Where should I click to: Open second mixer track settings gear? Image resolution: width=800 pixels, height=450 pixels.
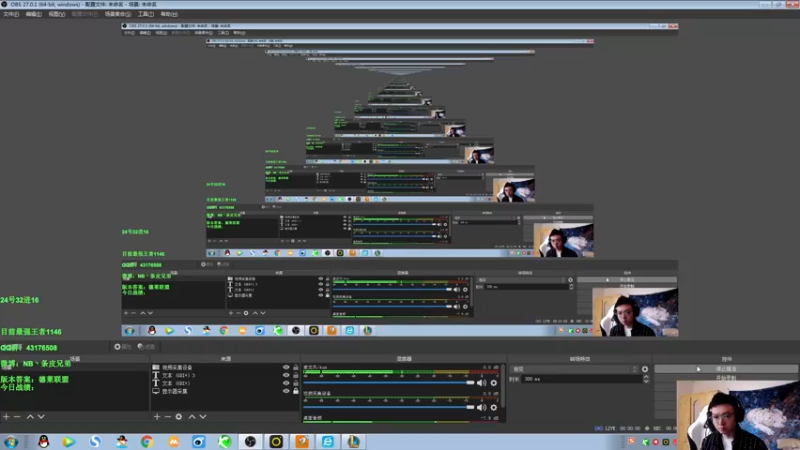tap(493, 407)
